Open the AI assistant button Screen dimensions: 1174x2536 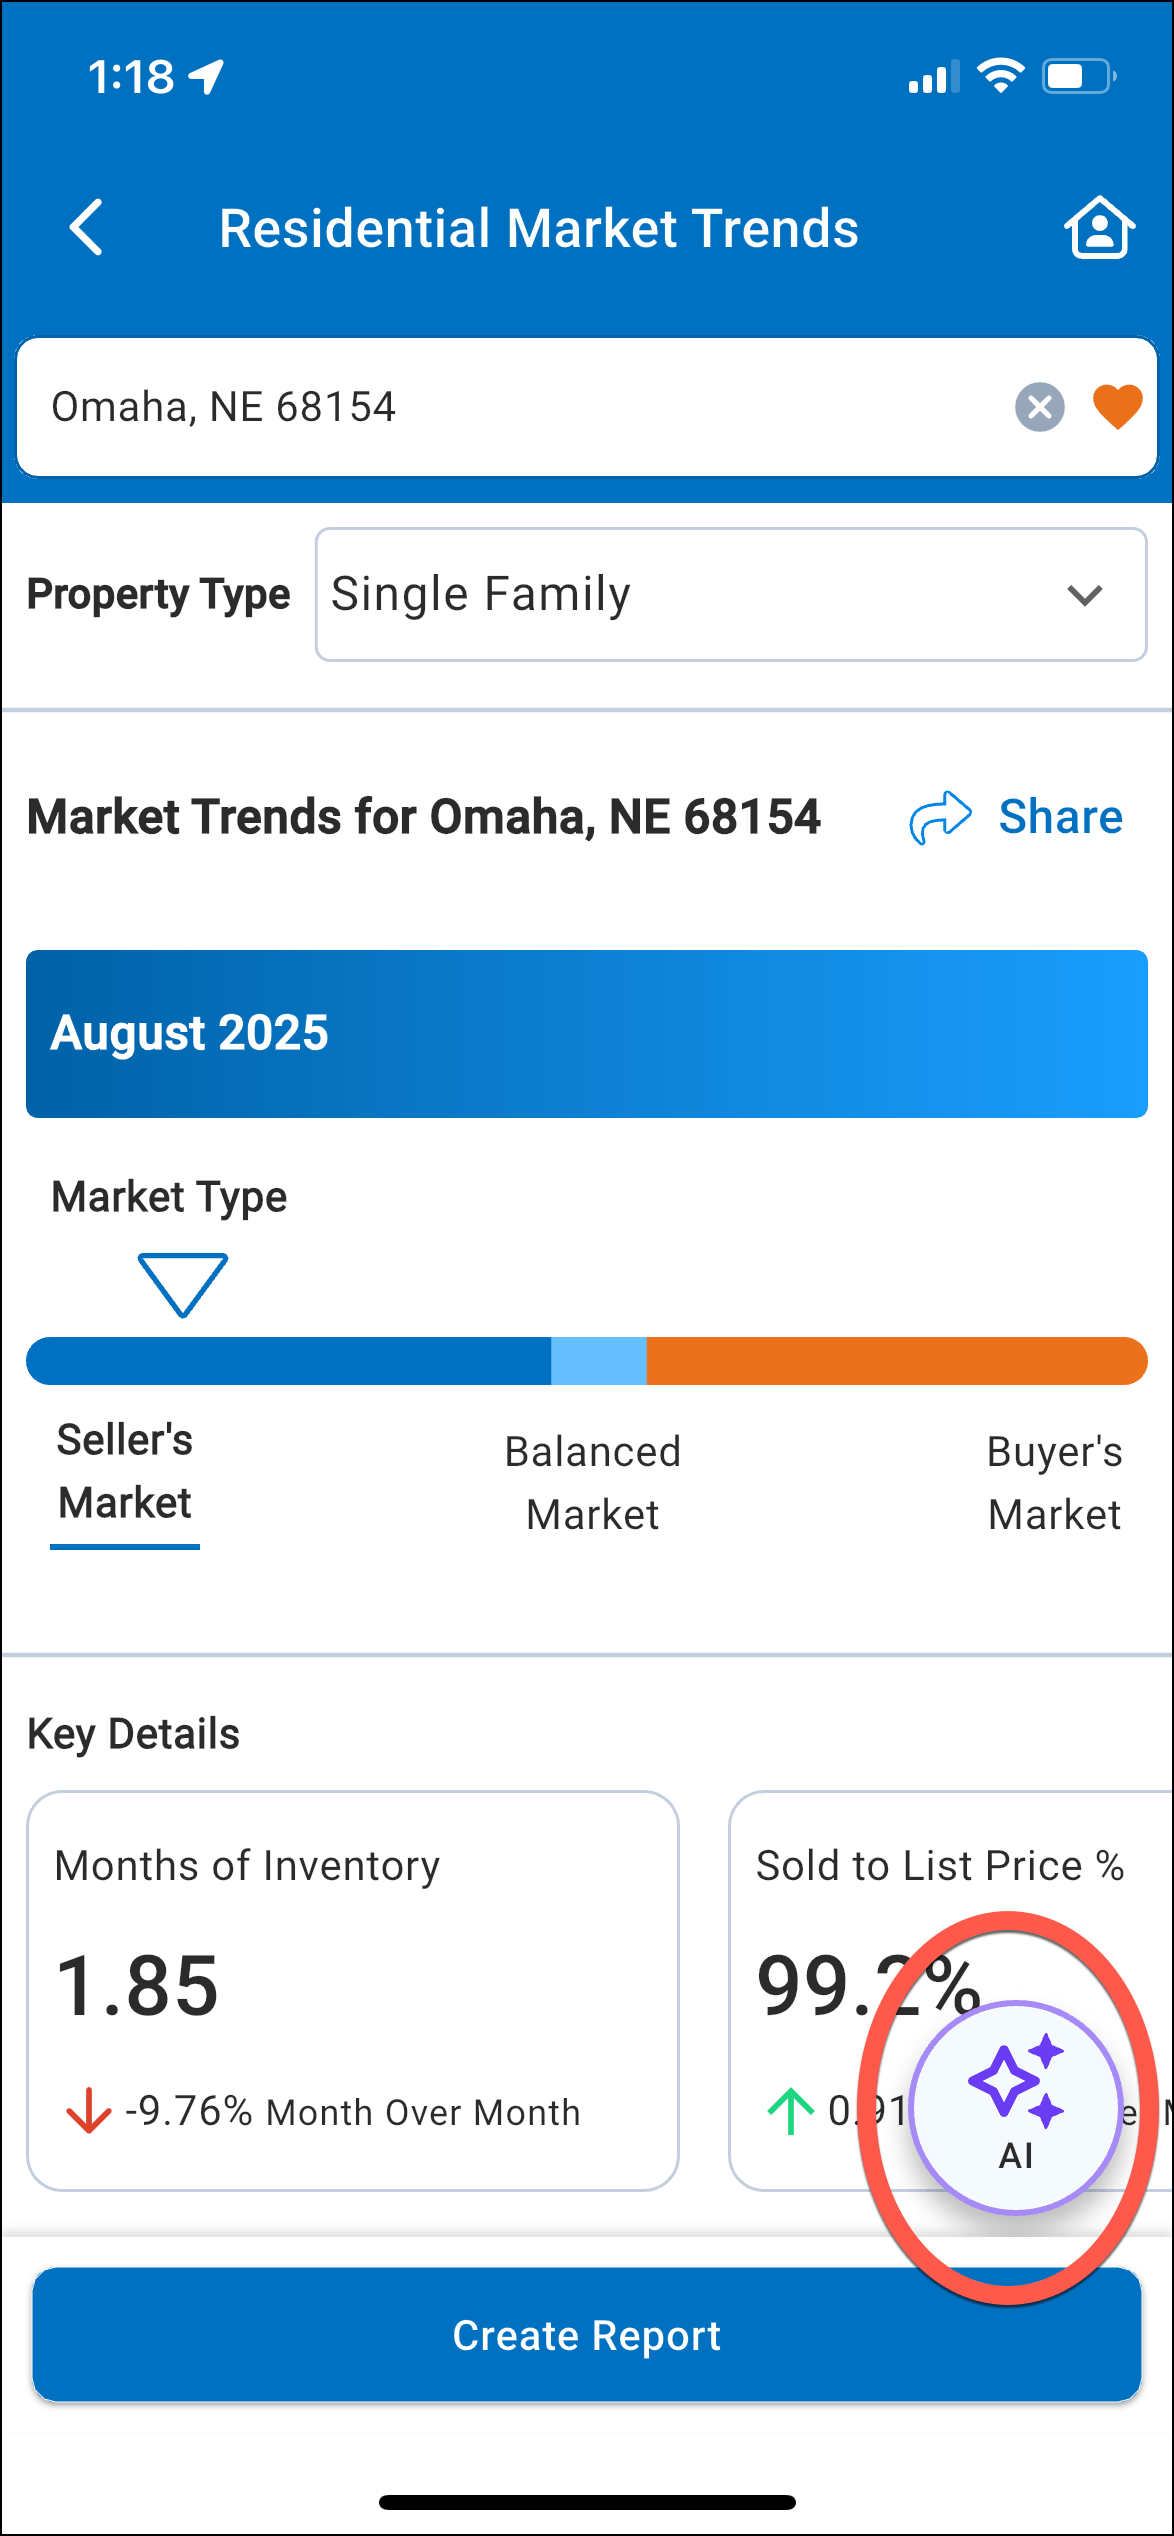1015,2106
